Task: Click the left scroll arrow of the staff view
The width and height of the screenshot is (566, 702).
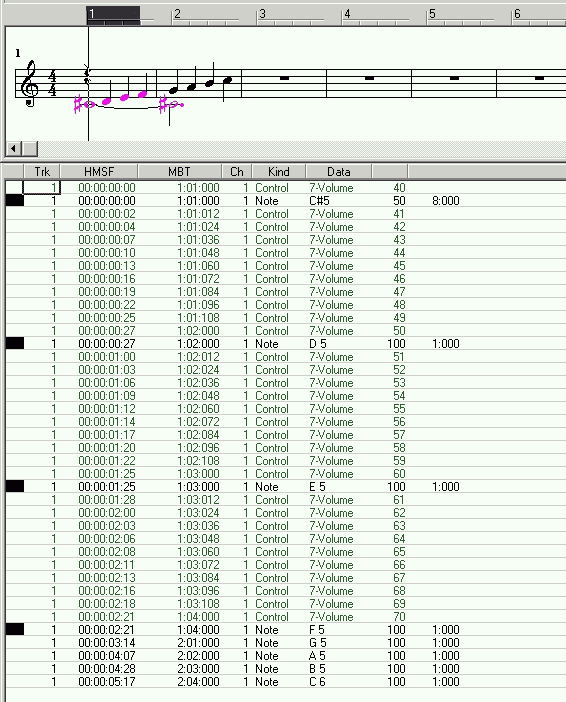Action: (13, 148)
